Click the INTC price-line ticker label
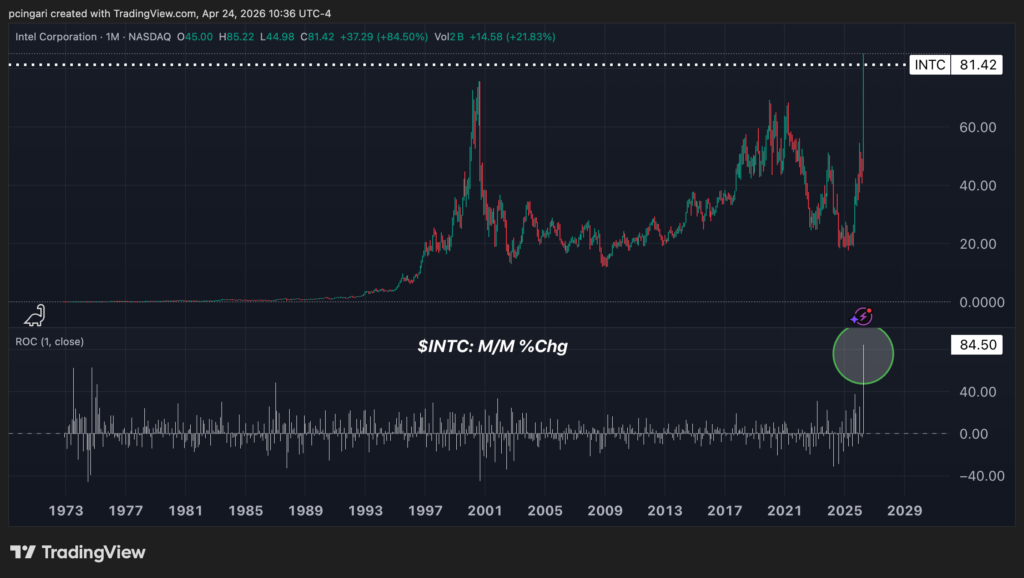The width and height of the screenshot is (1024, 578). 929,65
